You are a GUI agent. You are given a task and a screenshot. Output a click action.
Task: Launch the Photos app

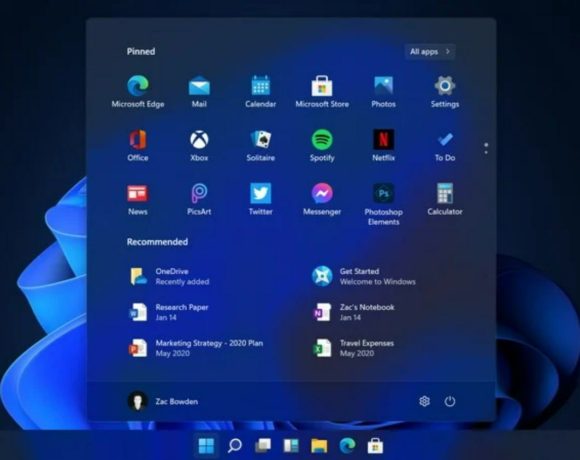383,91
